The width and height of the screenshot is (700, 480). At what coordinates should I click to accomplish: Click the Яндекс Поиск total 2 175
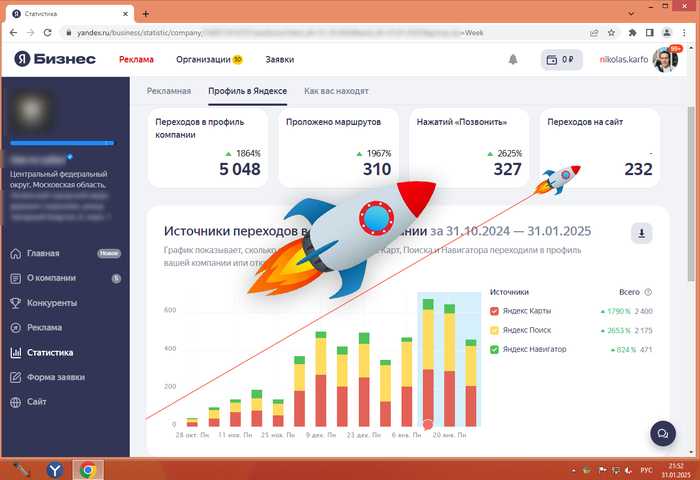(643, 330)
